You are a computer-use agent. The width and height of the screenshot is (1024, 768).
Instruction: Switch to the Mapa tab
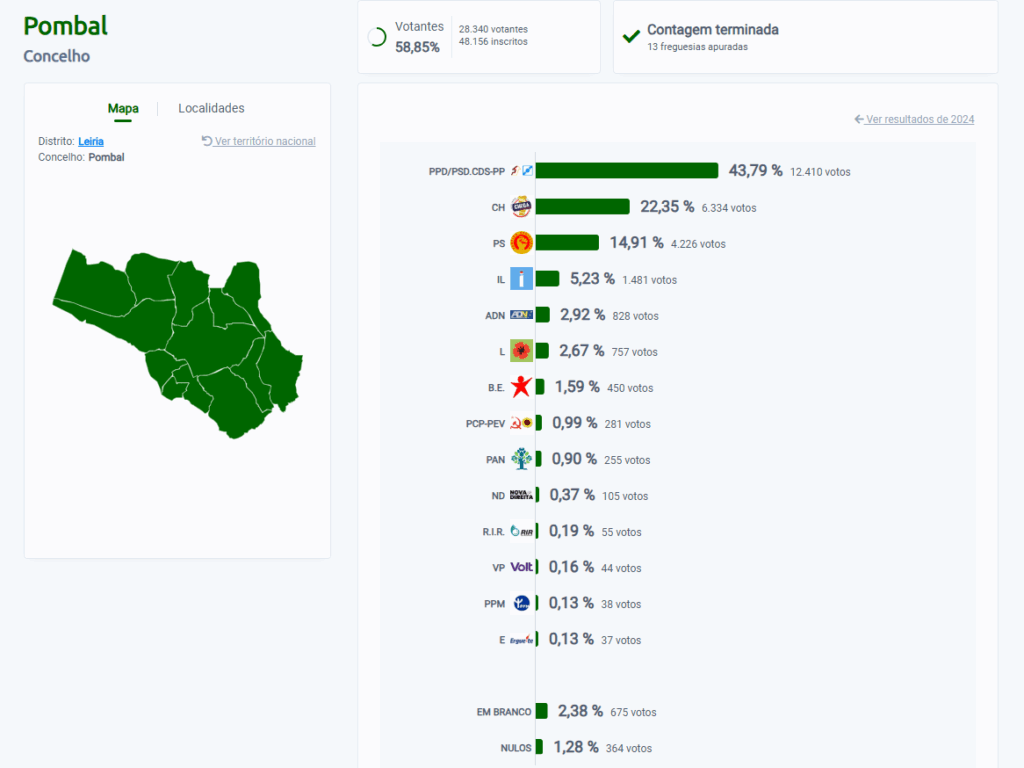click(123, 109)
